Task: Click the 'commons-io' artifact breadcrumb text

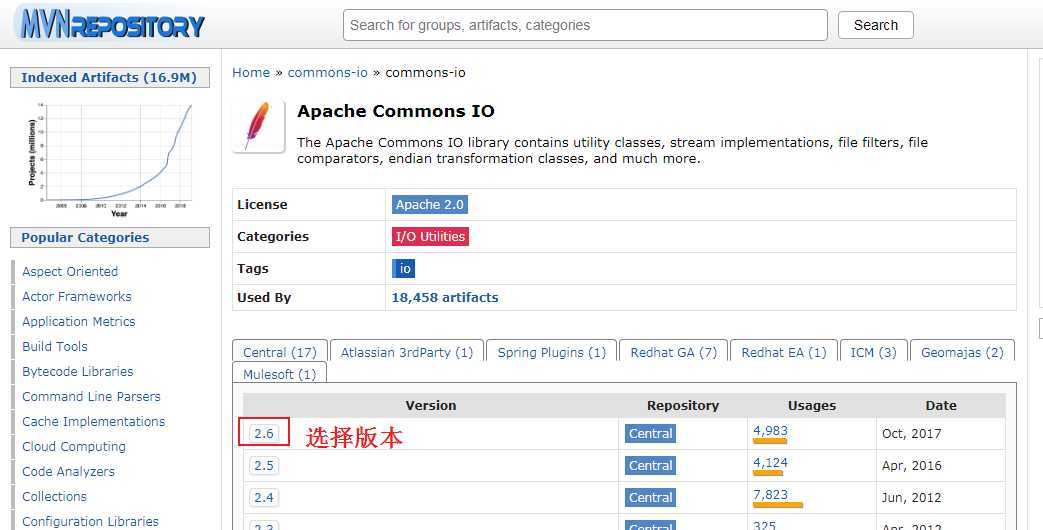Action: tap(426, 72)
